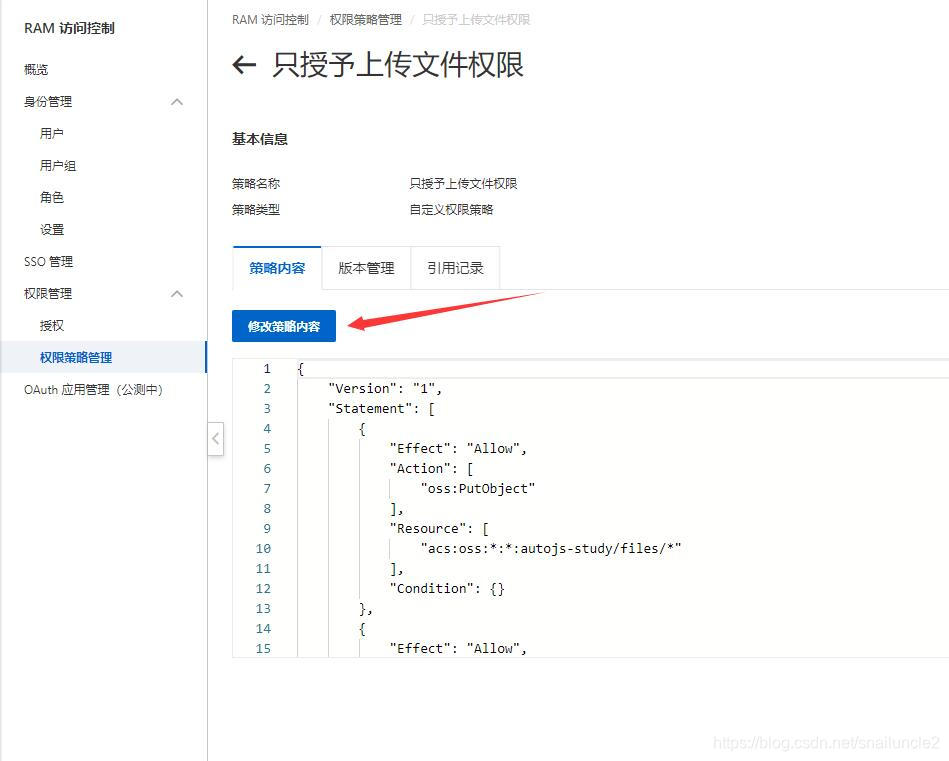The height and width of the screenshot is (761, 949).
Task: Click the "Effect": "Allow" text on line 5
Action: pyautogui.click(x=458, y=449)
